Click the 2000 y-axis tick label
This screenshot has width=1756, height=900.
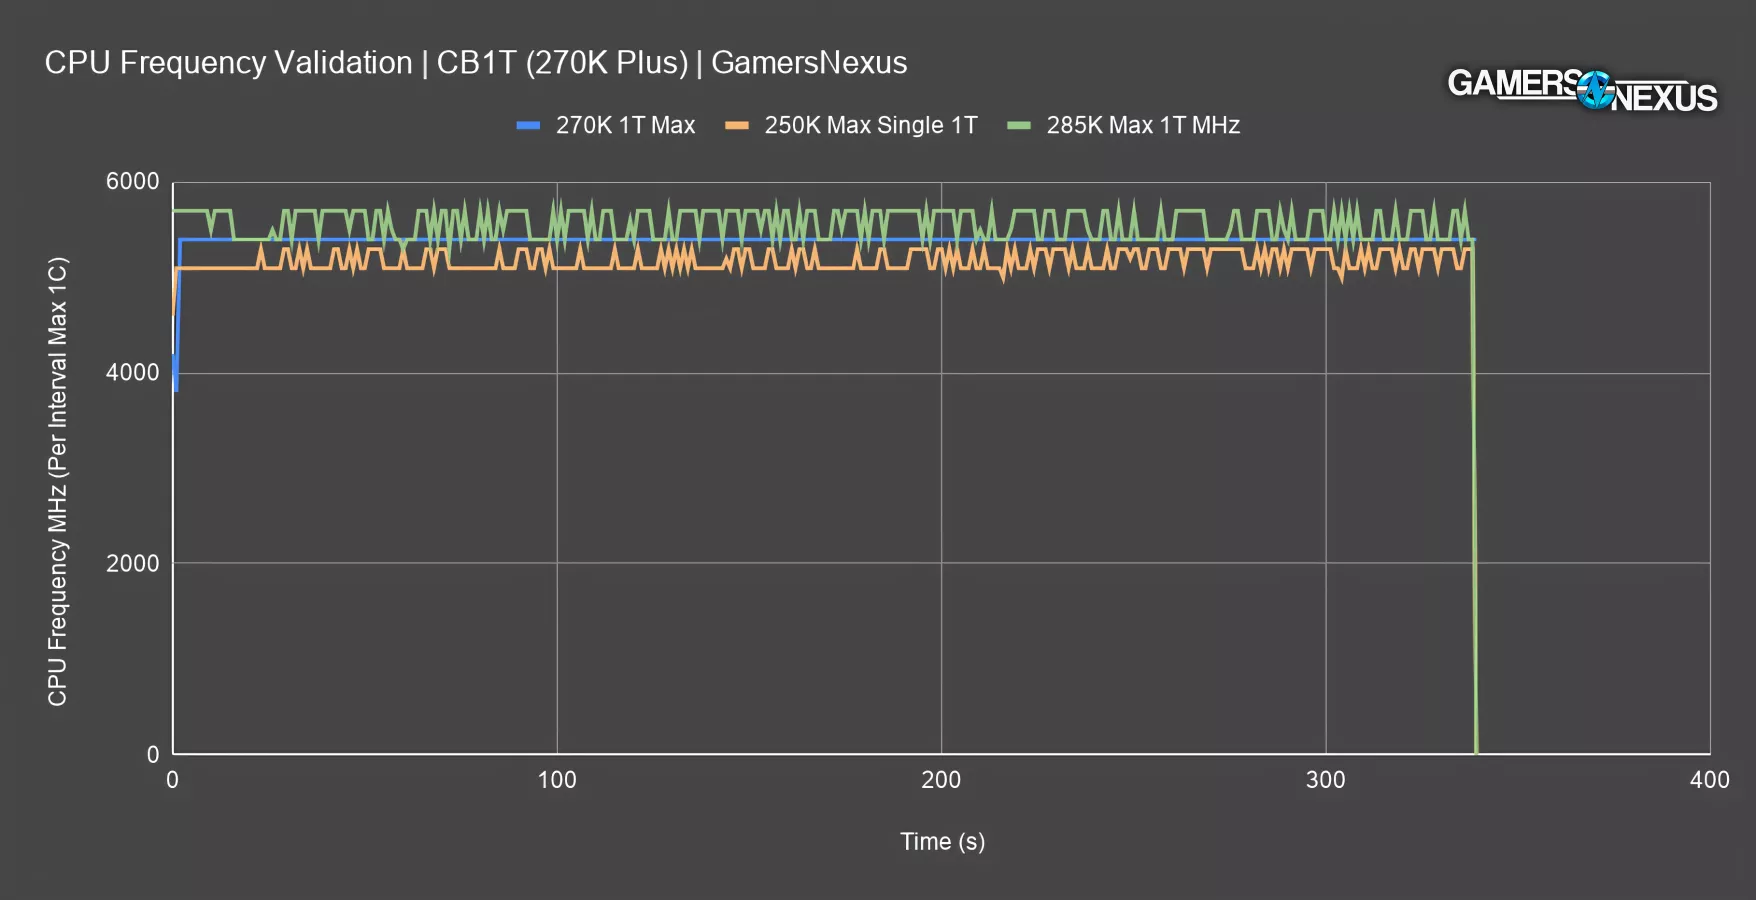click(133, 564)
